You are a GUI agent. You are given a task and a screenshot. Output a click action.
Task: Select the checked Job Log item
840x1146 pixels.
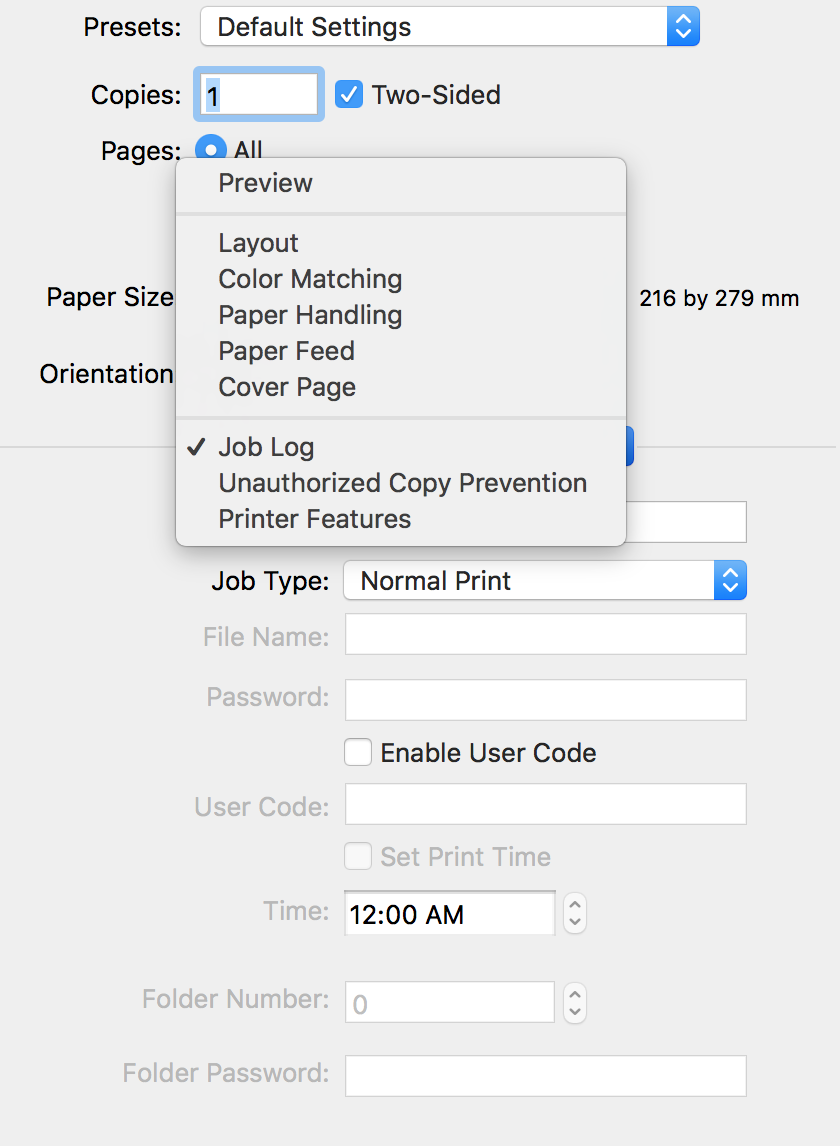point(266,447)
